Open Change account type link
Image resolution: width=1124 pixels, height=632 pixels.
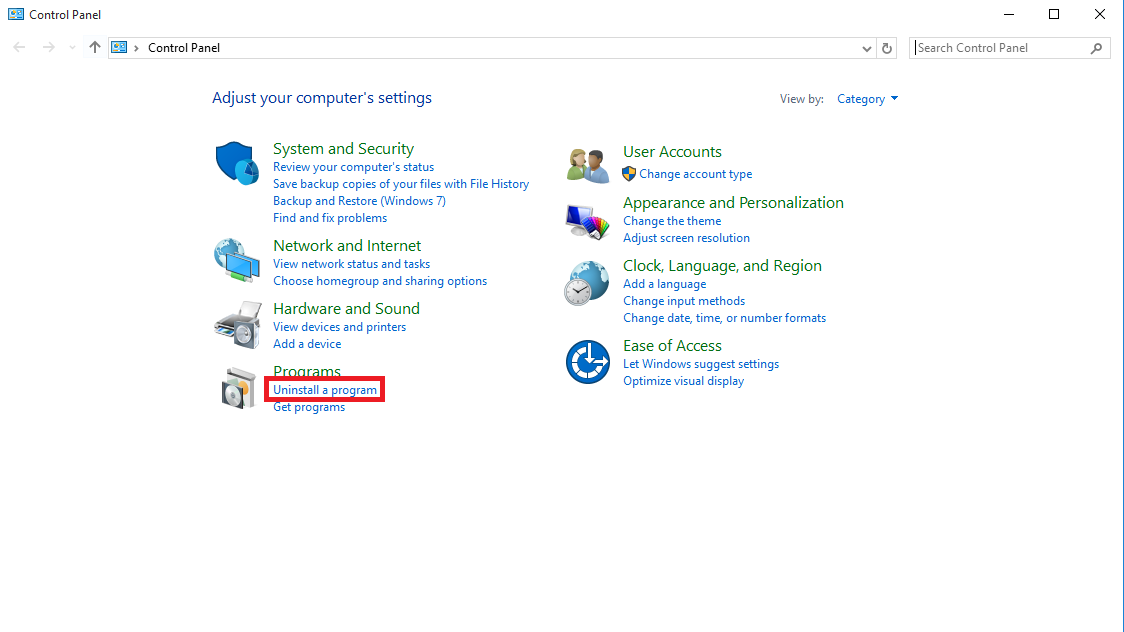pos(695,174)
